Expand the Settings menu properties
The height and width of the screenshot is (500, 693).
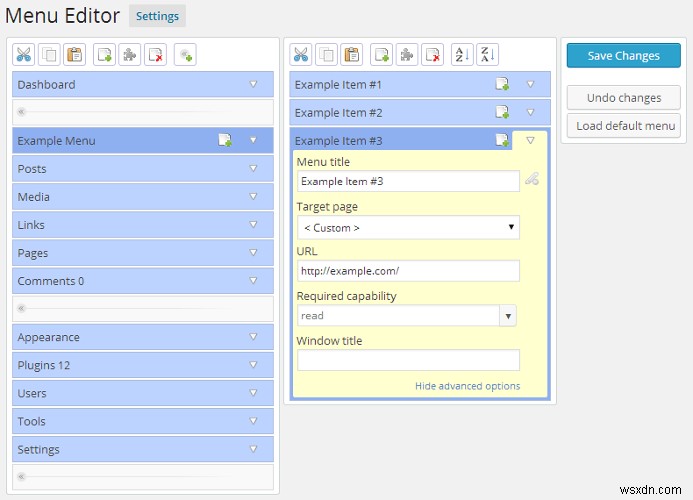(253, 449)
